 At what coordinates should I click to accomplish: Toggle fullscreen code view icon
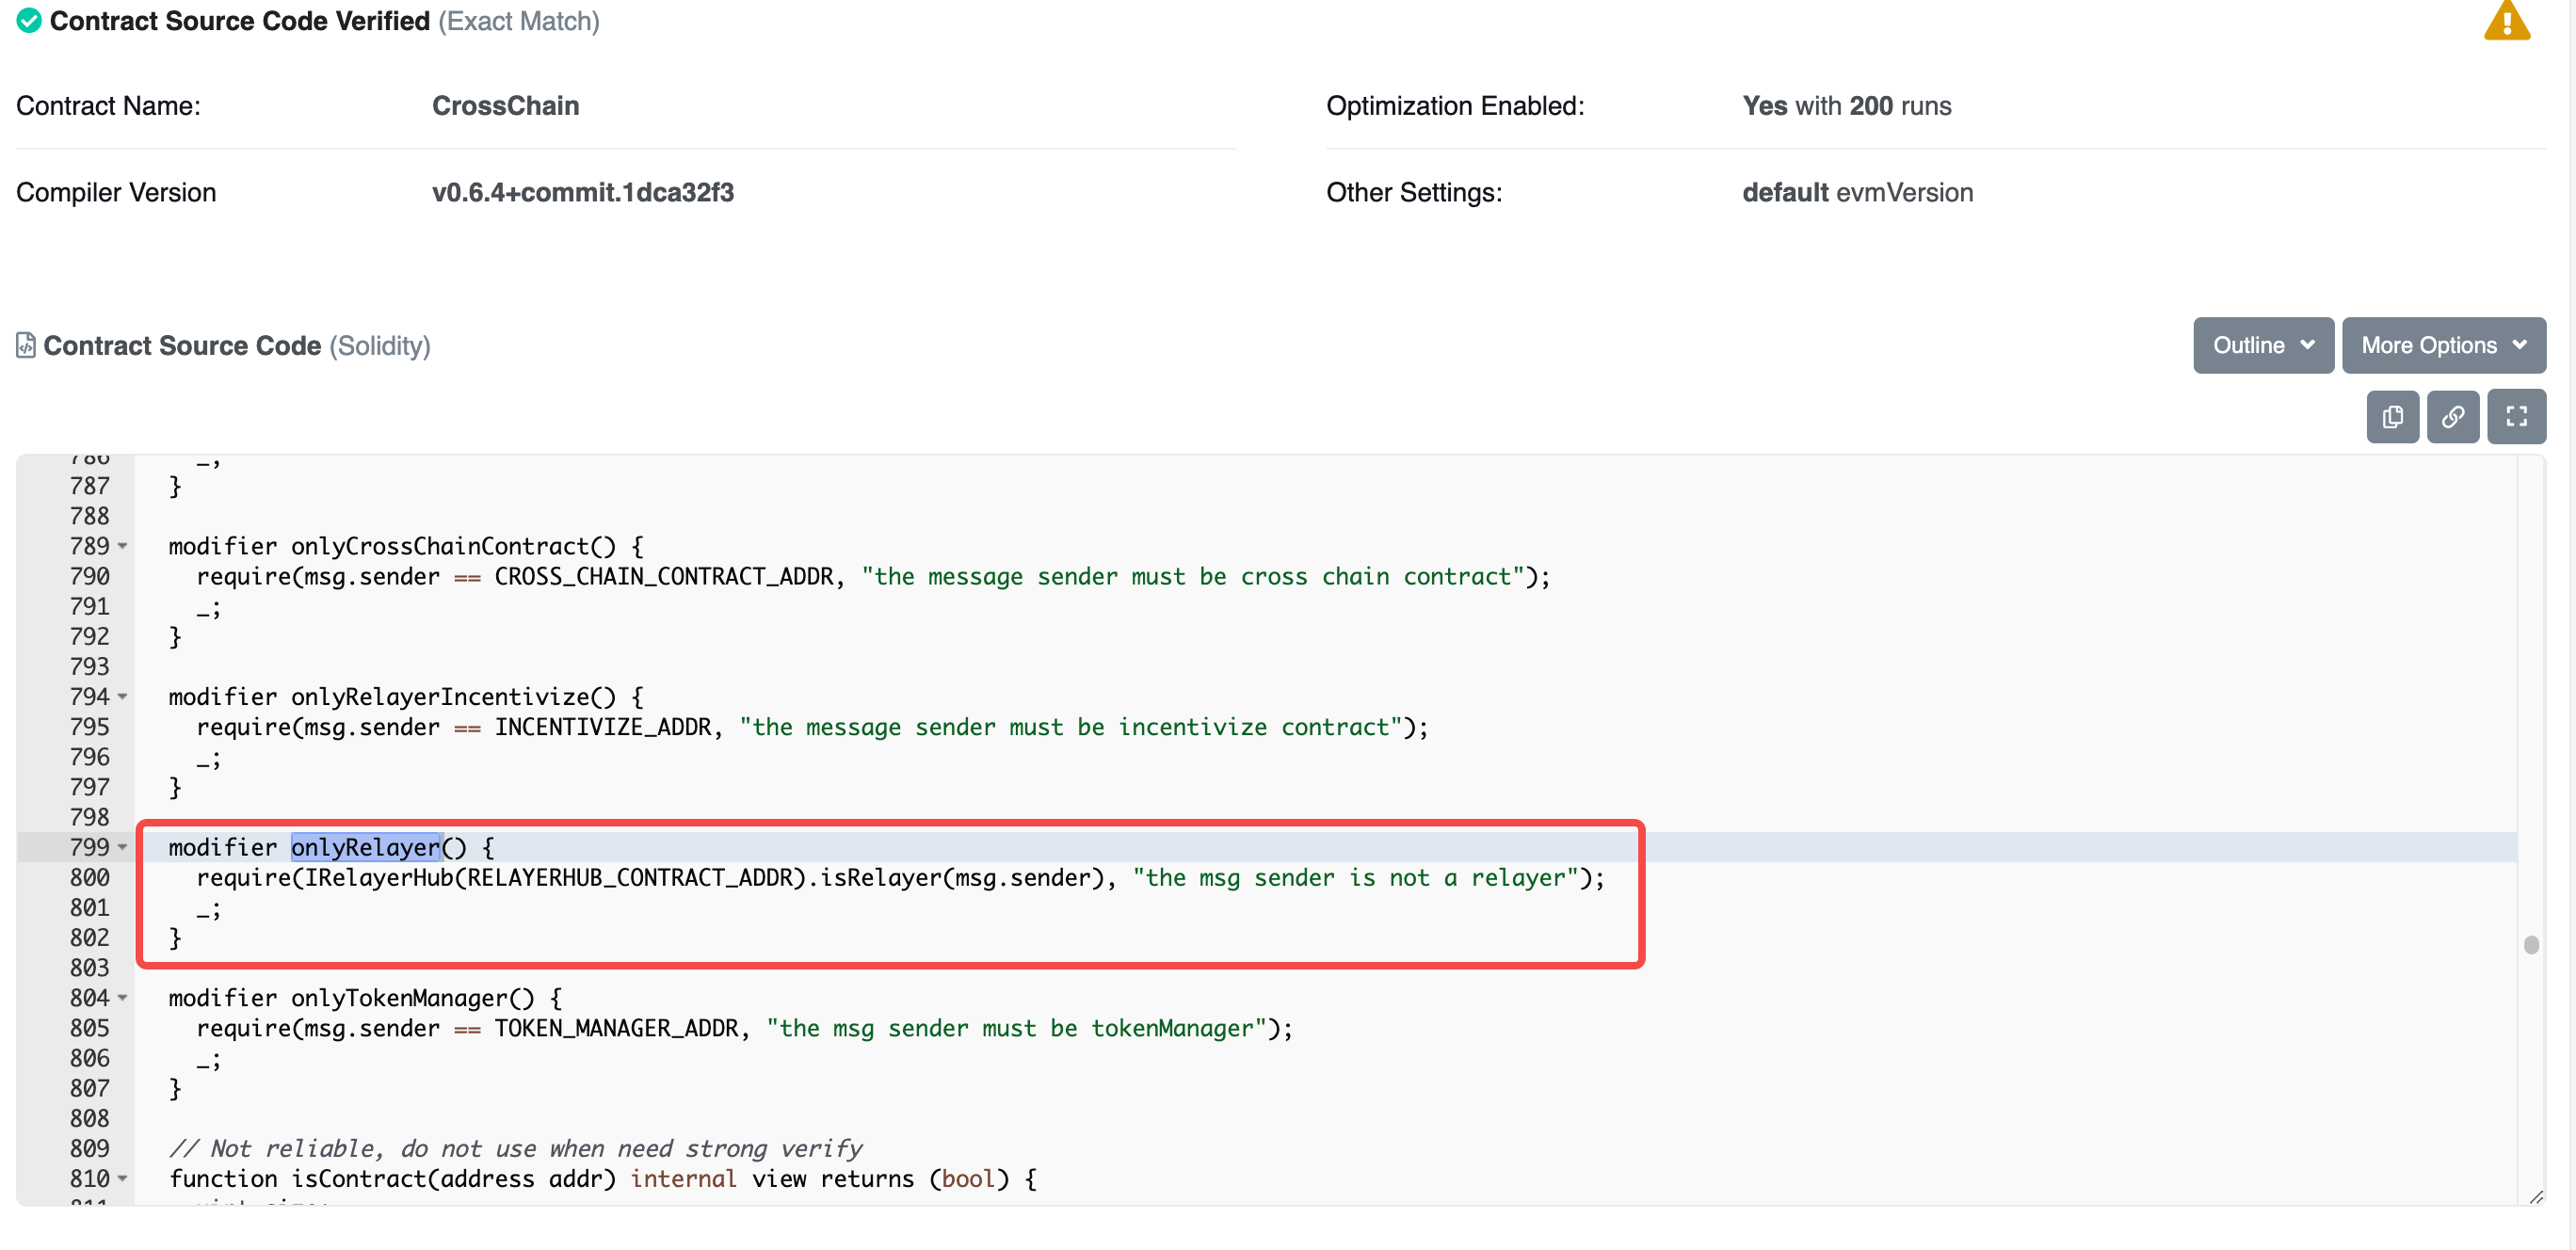[x=2516, y=416]
